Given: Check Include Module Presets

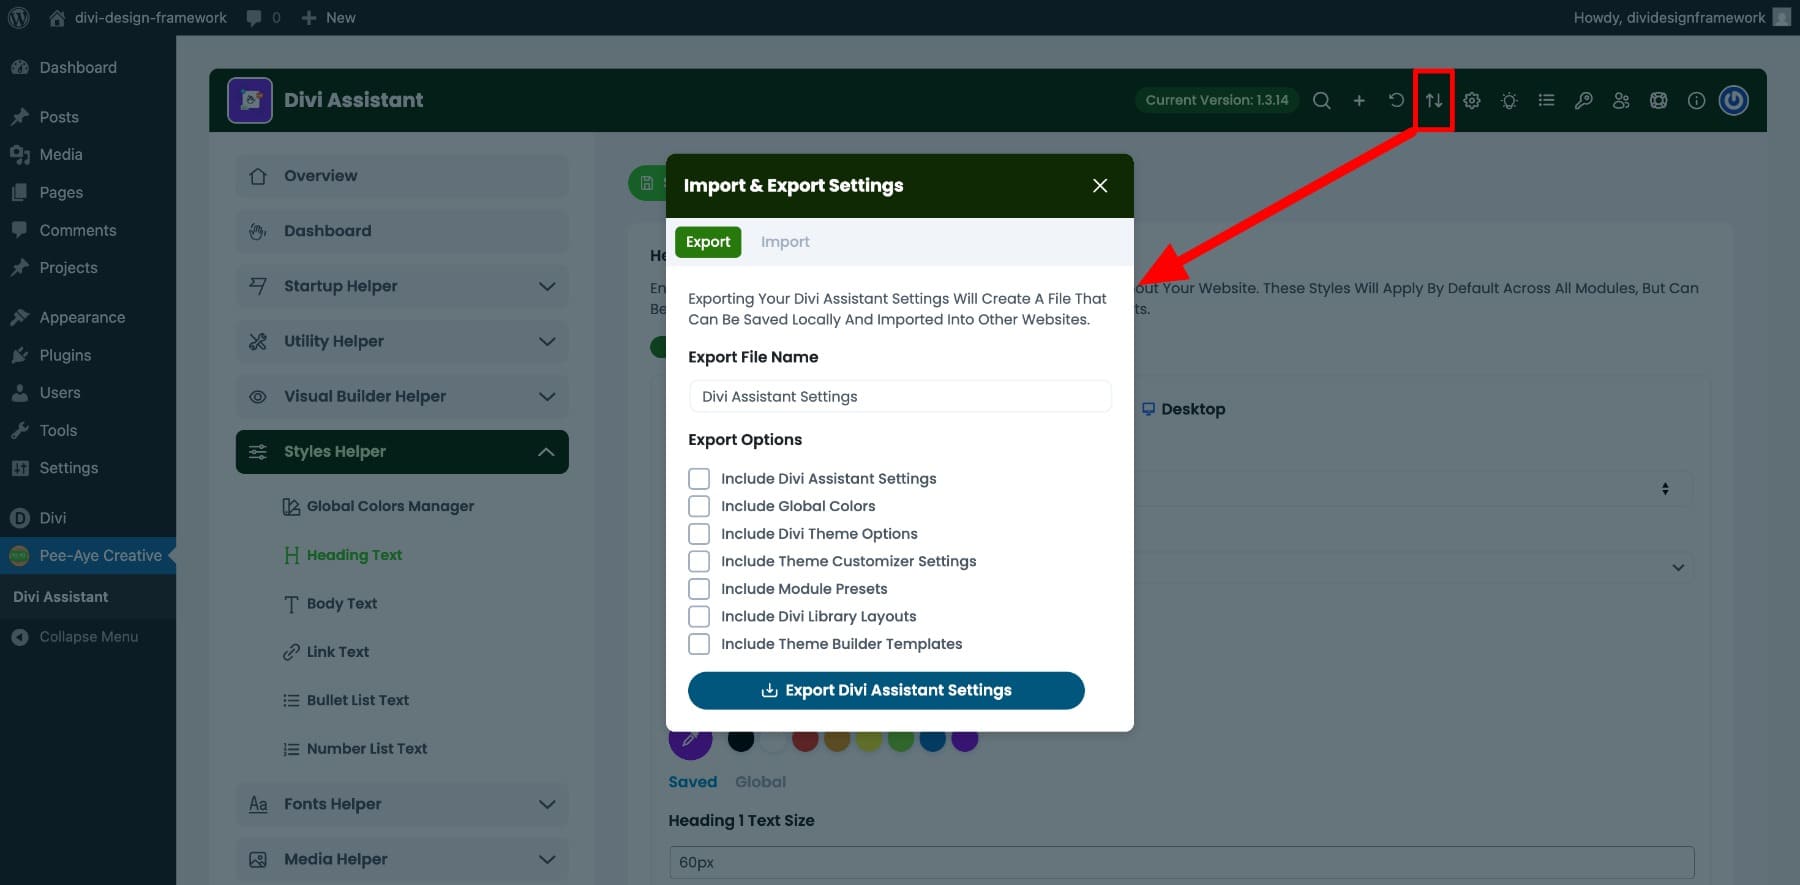Looking at the screenshot, I should (x=699, y=588).
